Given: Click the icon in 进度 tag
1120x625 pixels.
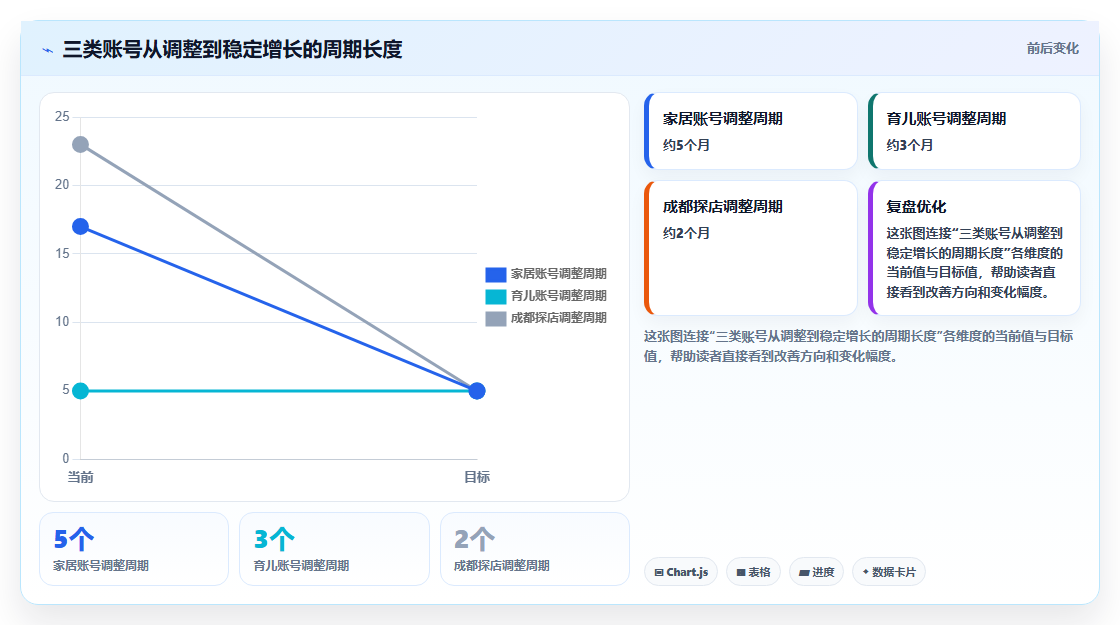Looking at the screenshot, I should pos(804,573).
